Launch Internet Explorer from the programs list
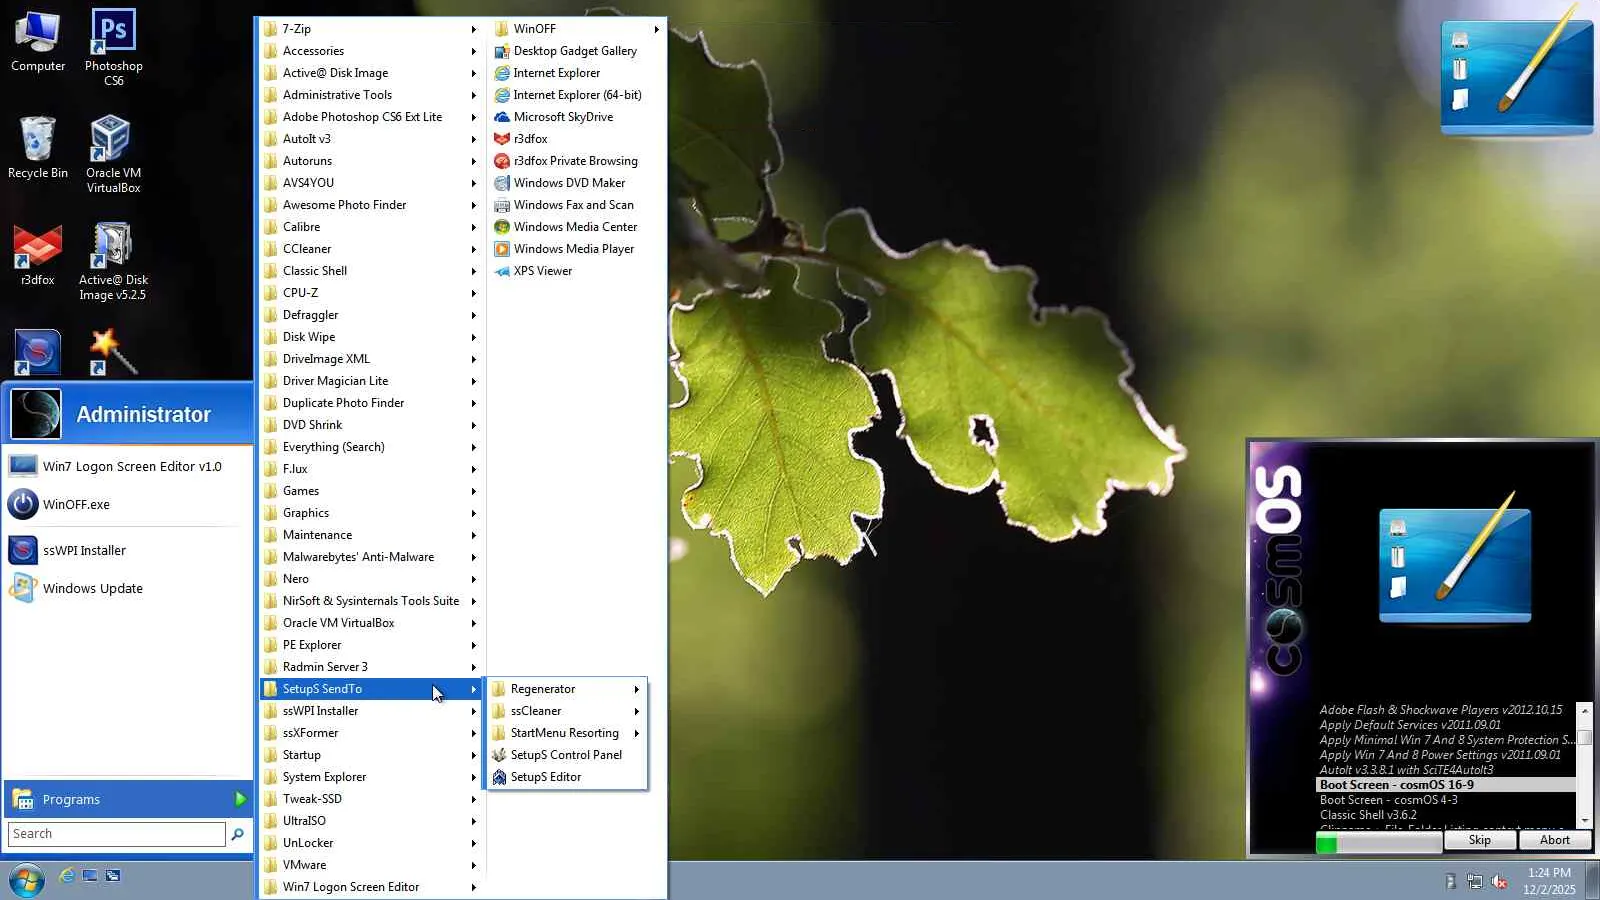The width and height of the screenshot is (1600, 900). click(x=556, y=73)
